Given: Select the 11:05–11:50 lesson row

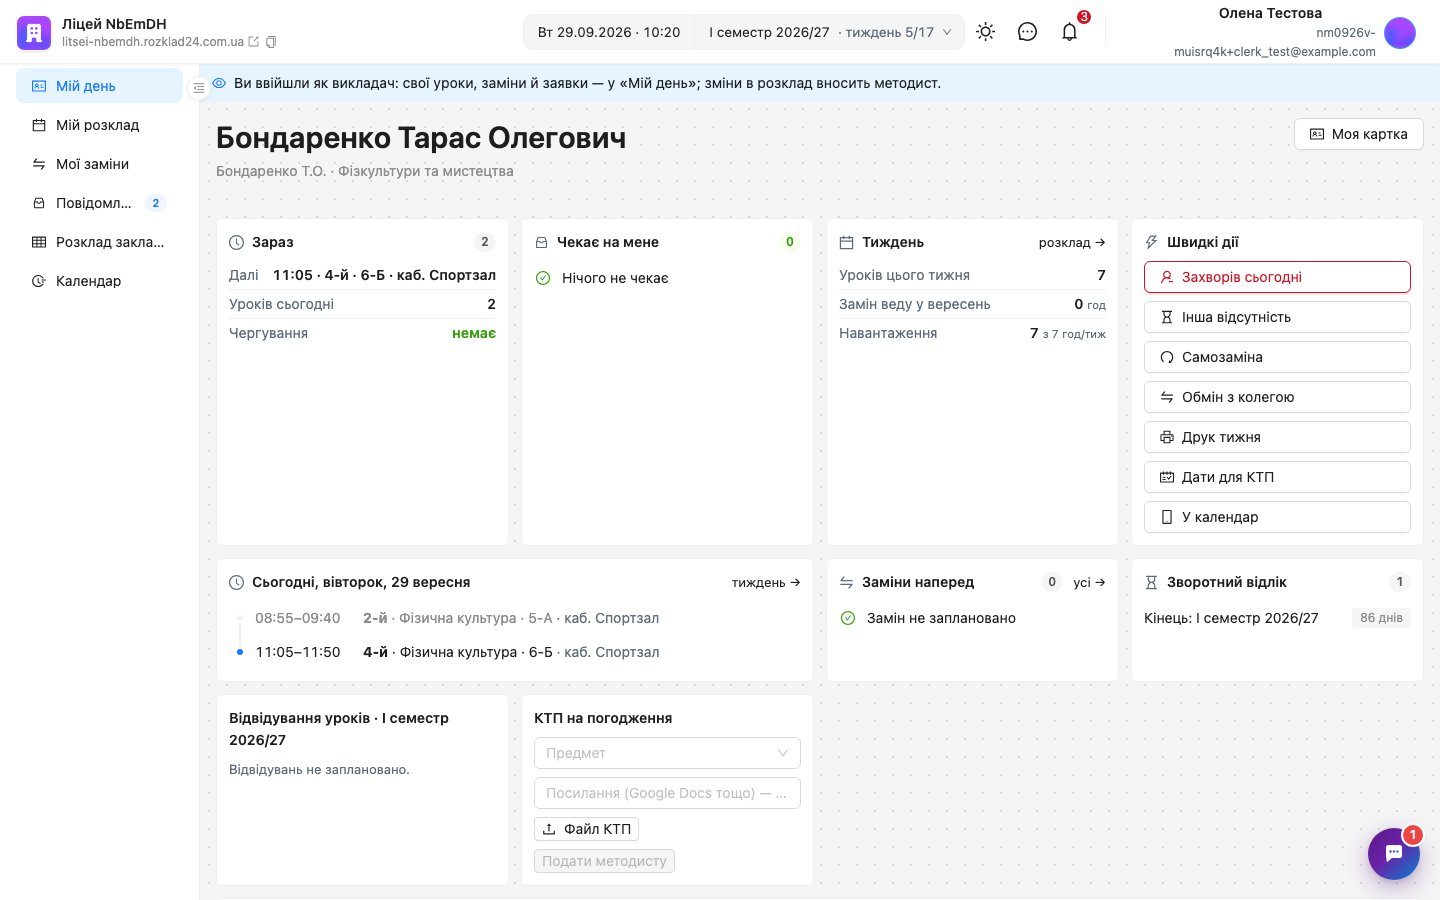Looking at the screenshot, I should [x=515, y=652].
